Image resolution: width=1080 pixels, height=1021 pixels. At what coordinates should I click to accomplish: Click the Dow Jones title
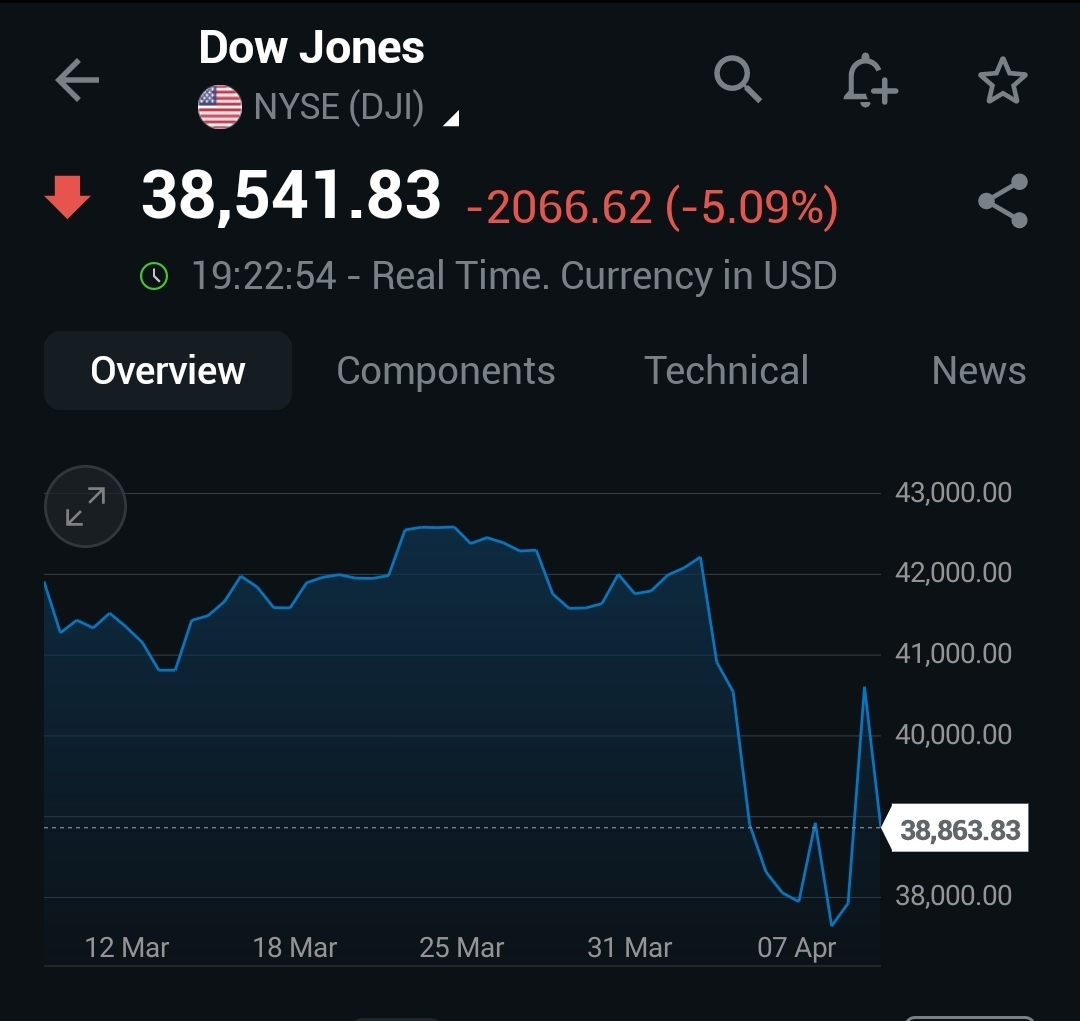pos(312,48)
